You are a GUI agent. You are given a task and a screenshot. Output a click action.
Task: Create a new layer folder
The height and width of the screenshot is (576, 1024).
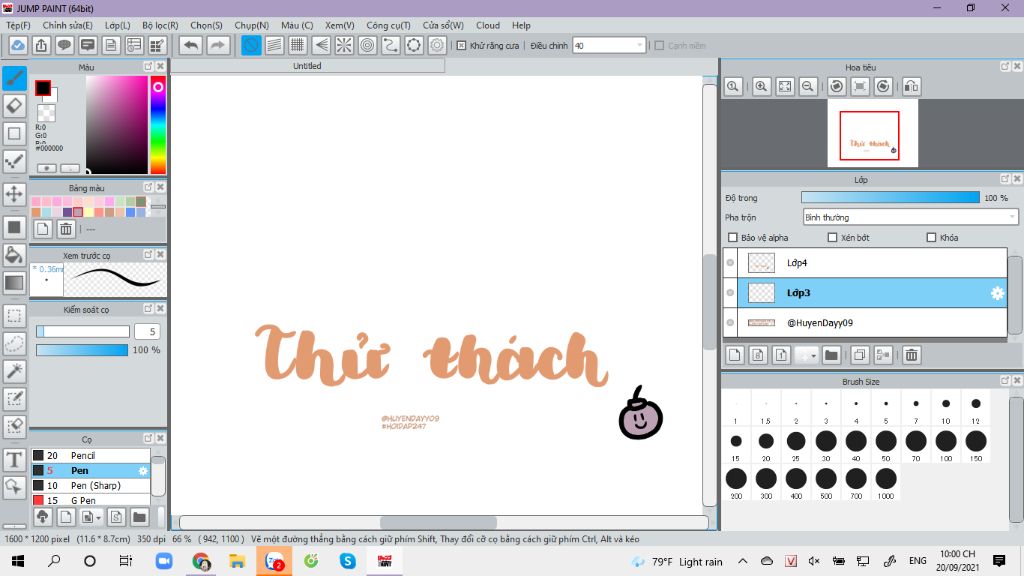[x=831, y=355]
